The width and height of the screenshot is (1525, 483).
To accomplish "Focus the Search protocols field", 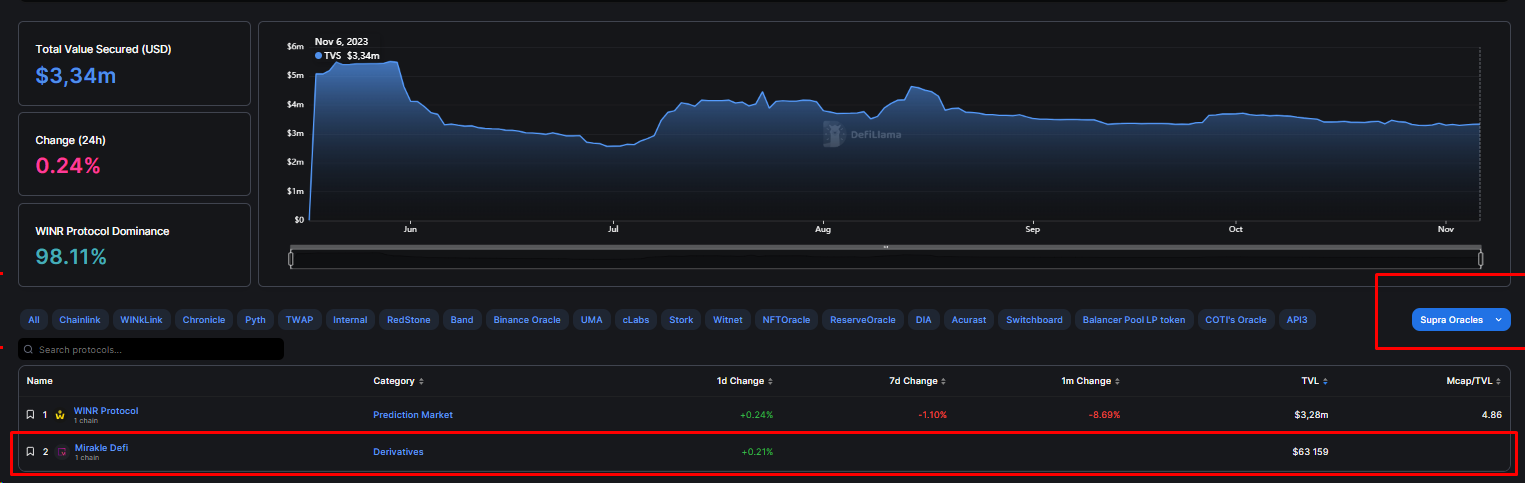I will 151,349.
